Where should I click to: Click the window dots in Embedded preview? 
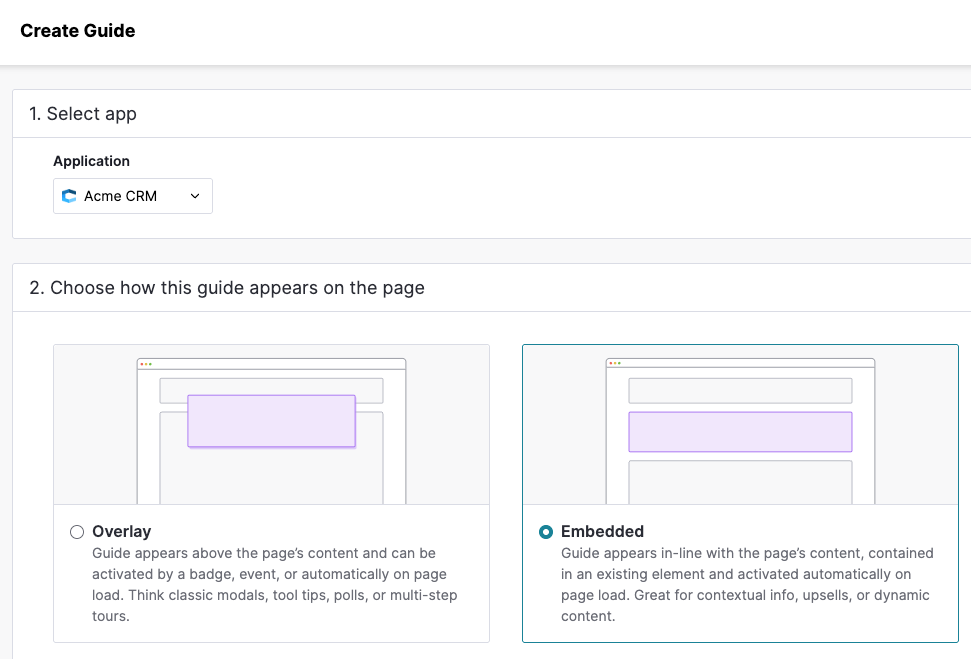coord(615,364)
